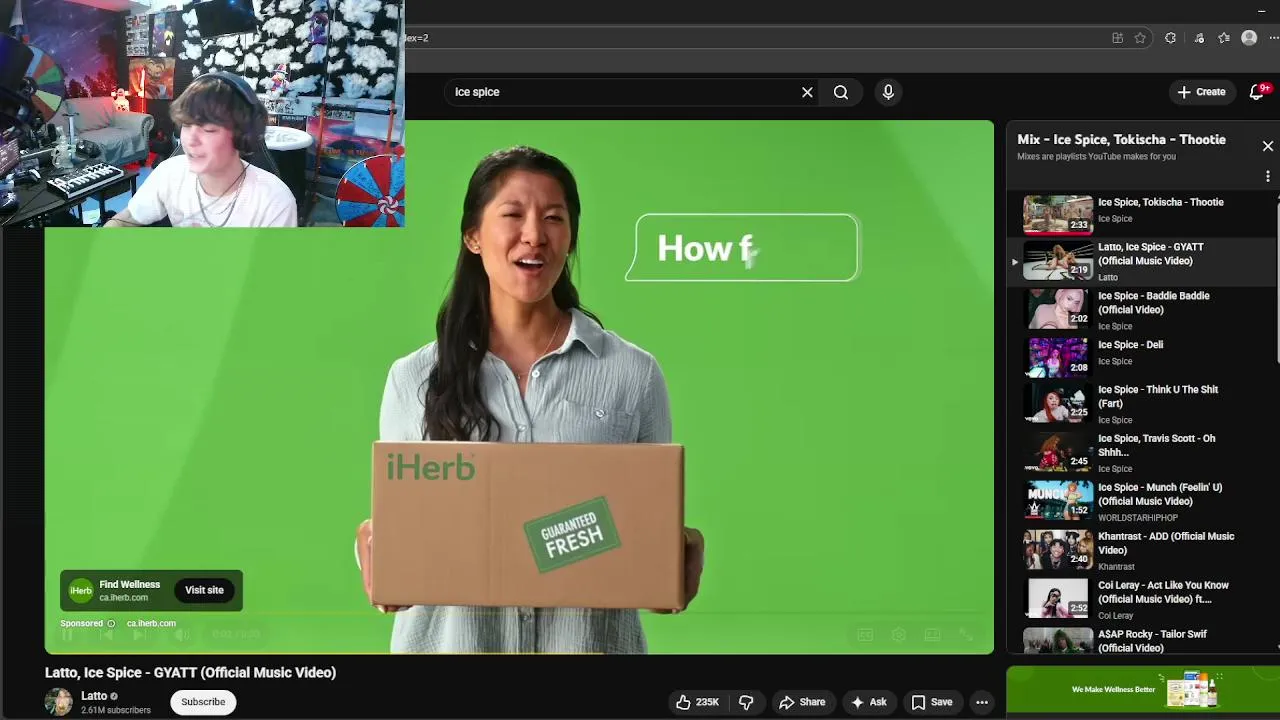Play 'Ice Spice, Travis Scott - Oh Shhh...'
The image size is (1280, 720).
[x=1141, y=452]
